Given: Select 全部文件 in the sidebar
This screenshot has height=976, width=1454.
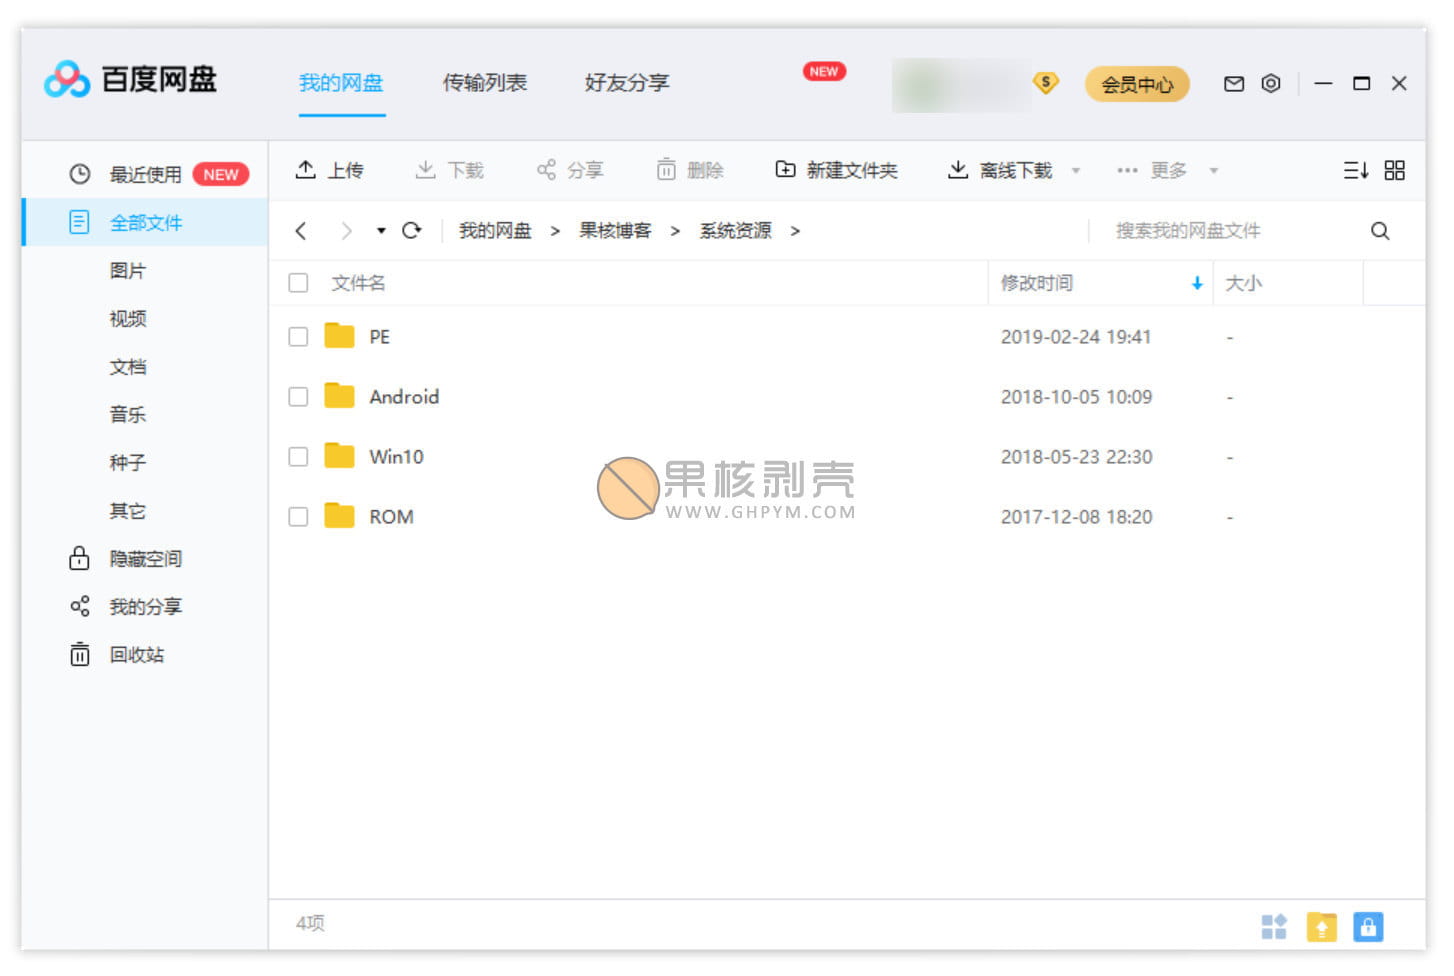Looking at the screenshot, I should point(145,222).
